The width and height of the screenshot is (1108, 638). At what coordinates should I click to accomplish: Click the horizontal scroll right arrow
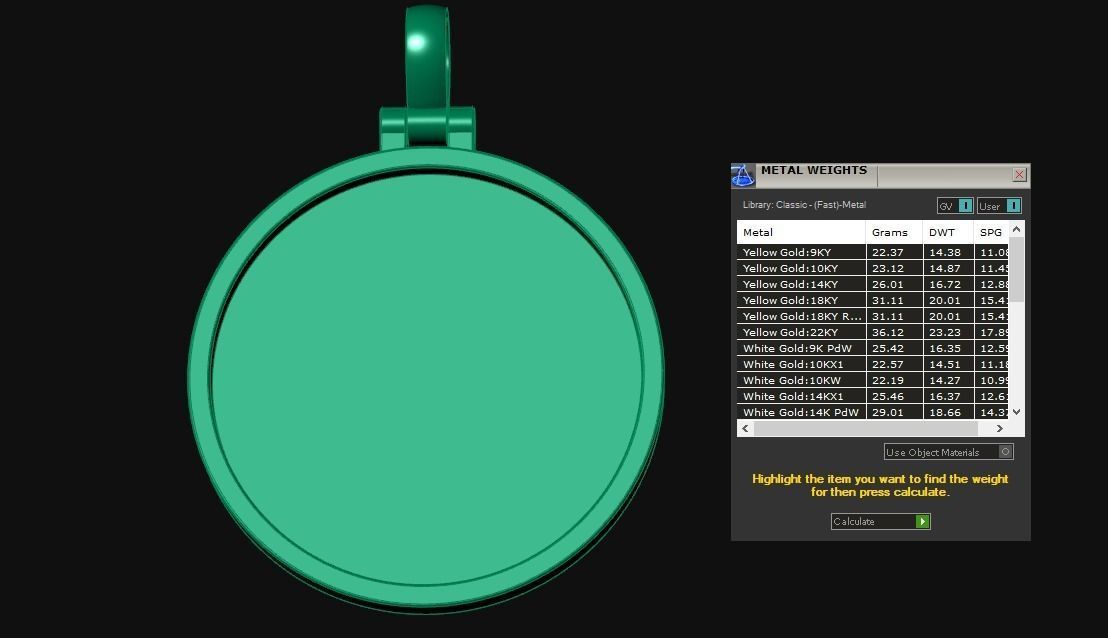(999, 428)
